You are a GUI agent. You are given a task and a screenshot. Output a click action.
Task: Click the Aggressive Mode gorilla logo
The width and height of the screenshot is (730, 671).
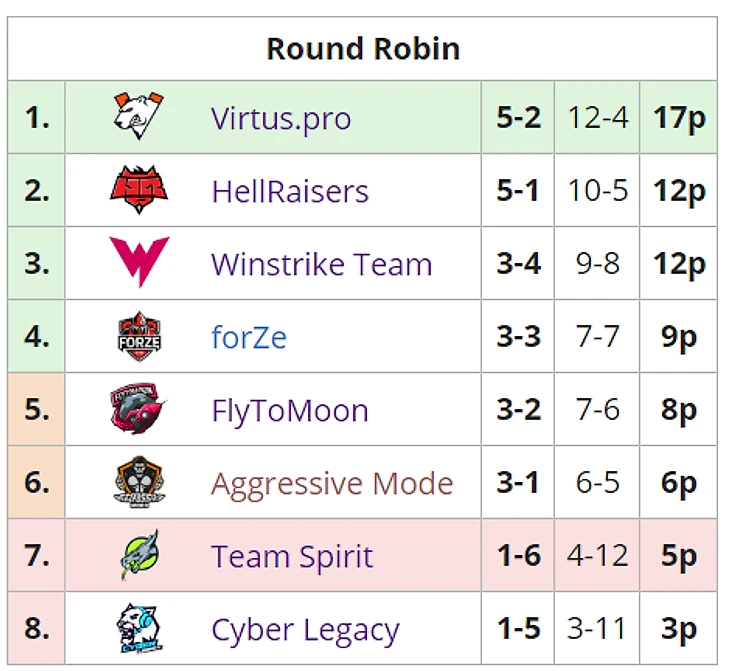point(139,483)
